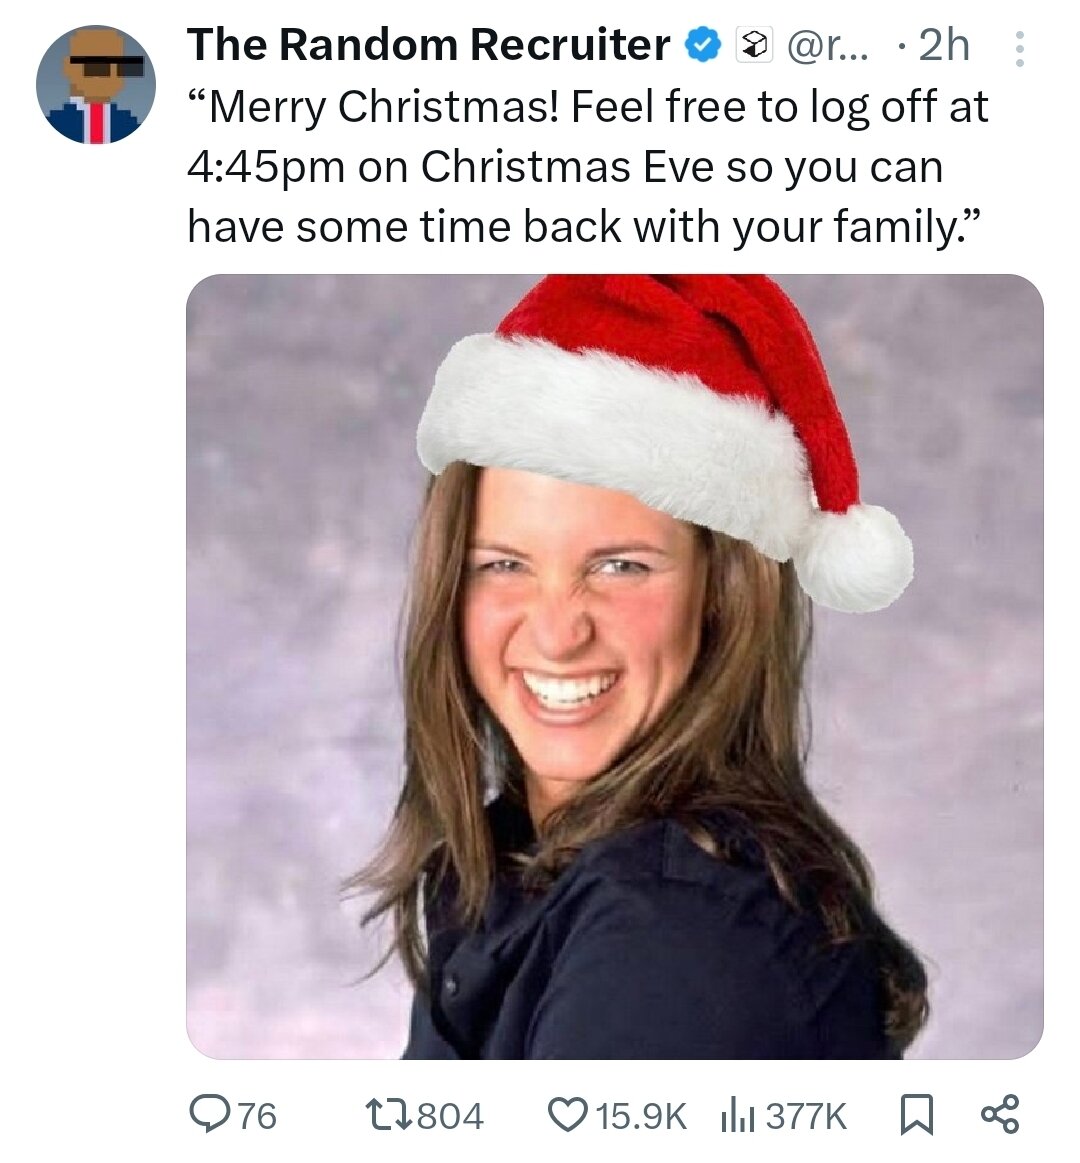Open The Random Recruiter's profile avatar
This screenshot has height=1163, width=1080.
coord(96,84)
